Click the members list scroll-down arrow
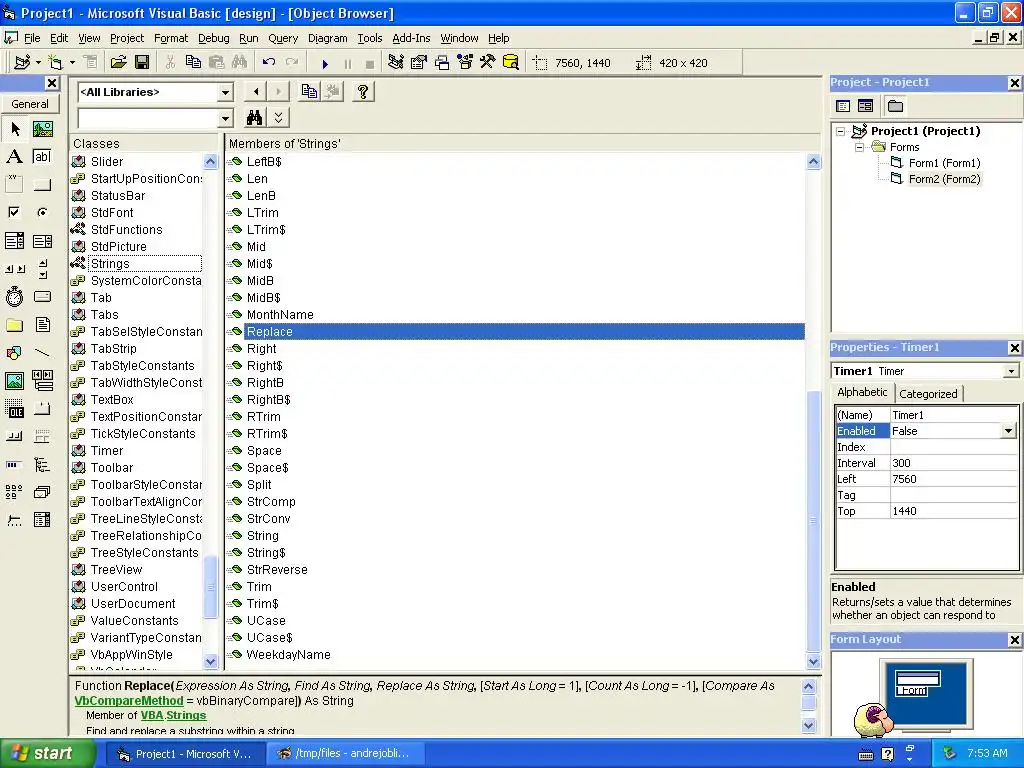 pos(814,662)
